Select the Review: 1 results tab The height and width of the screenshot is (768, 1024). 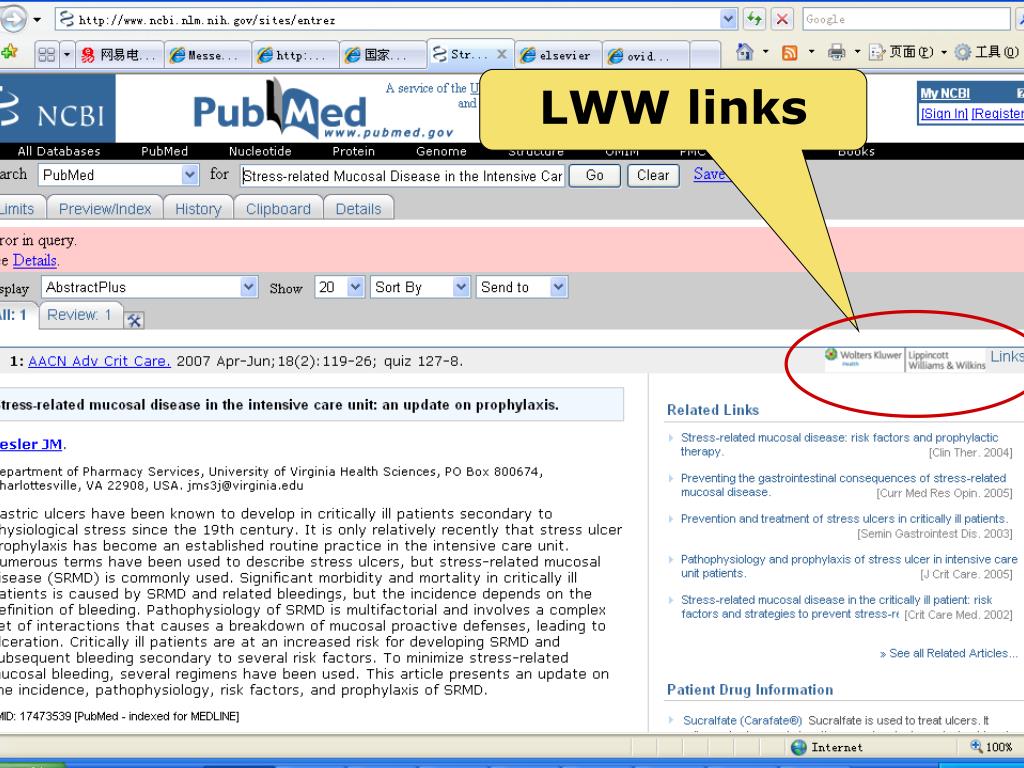[80, 315]
